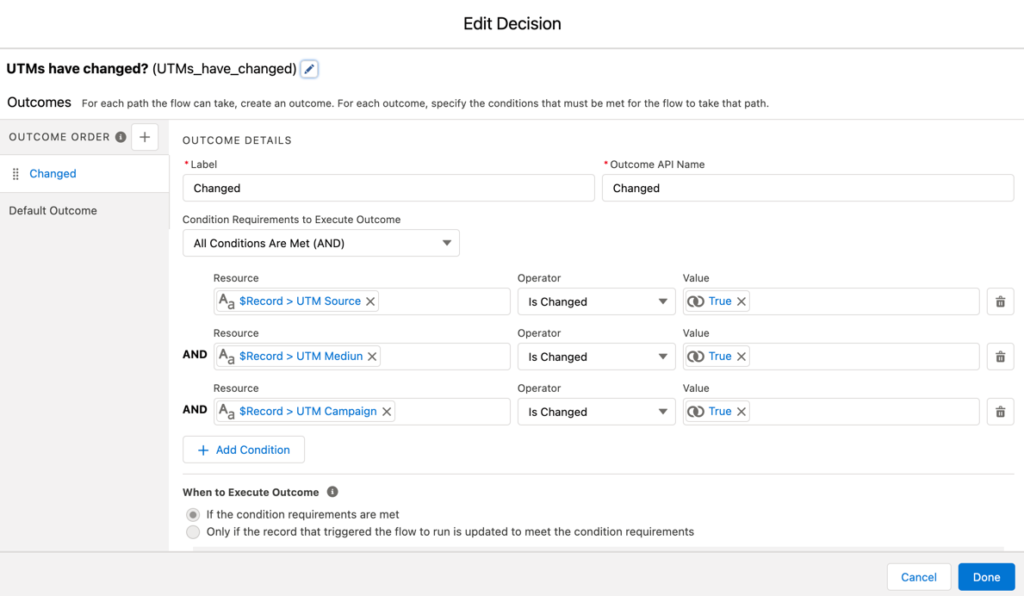Click inside the outcome Label field

click(388, 187)
